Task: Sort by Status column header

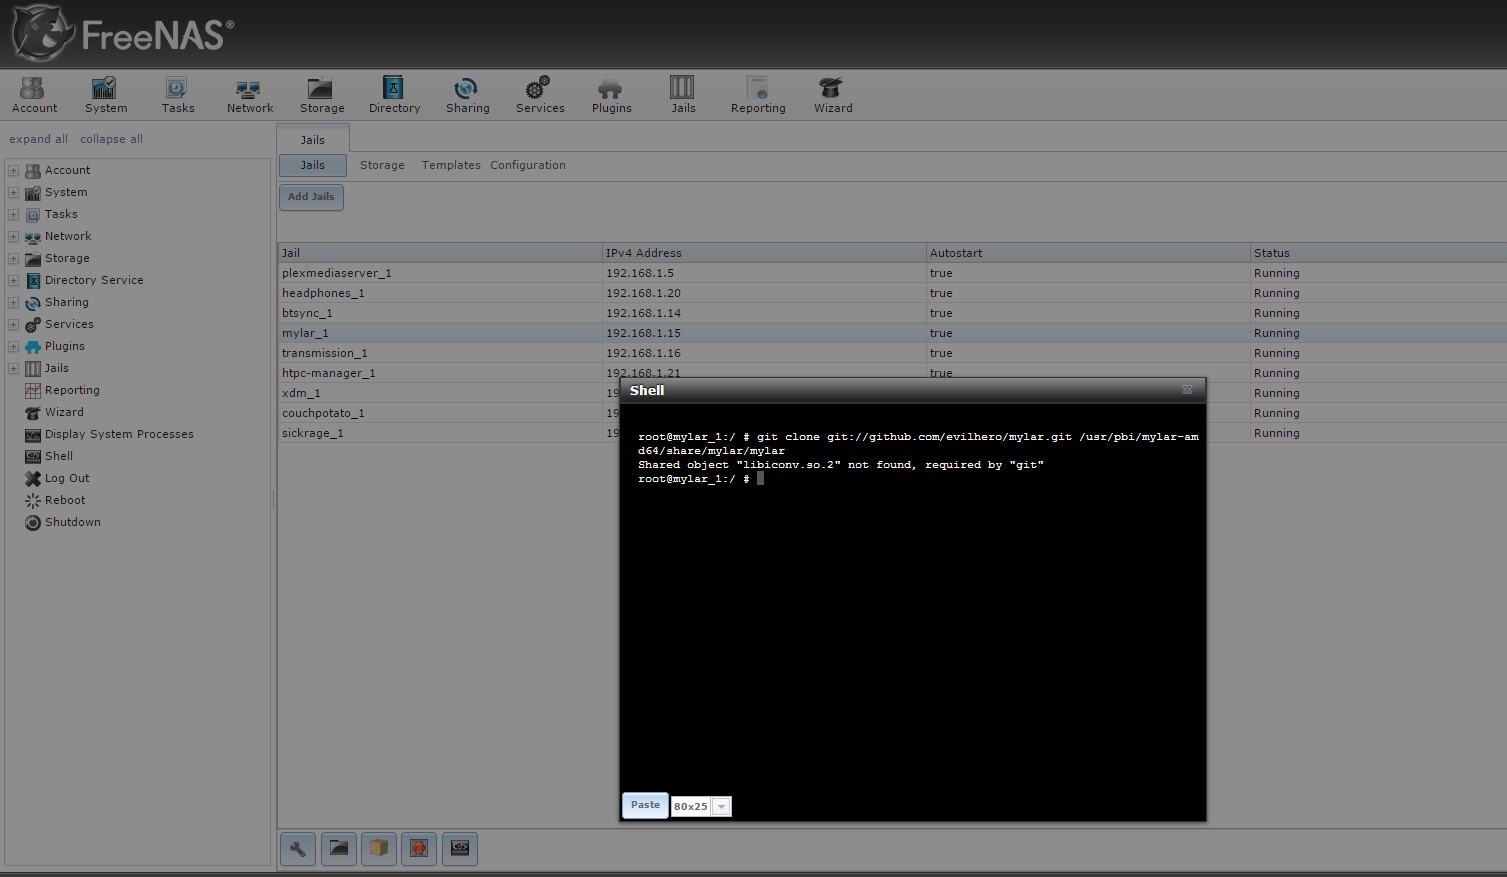Action: [1378, 253]
